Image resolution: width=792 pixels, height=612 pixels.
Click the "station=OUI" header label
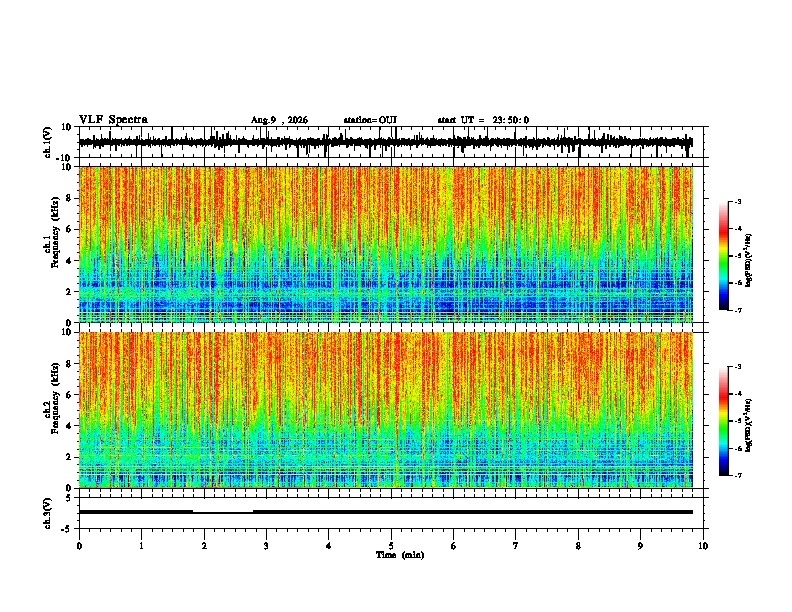coord(370,120)
